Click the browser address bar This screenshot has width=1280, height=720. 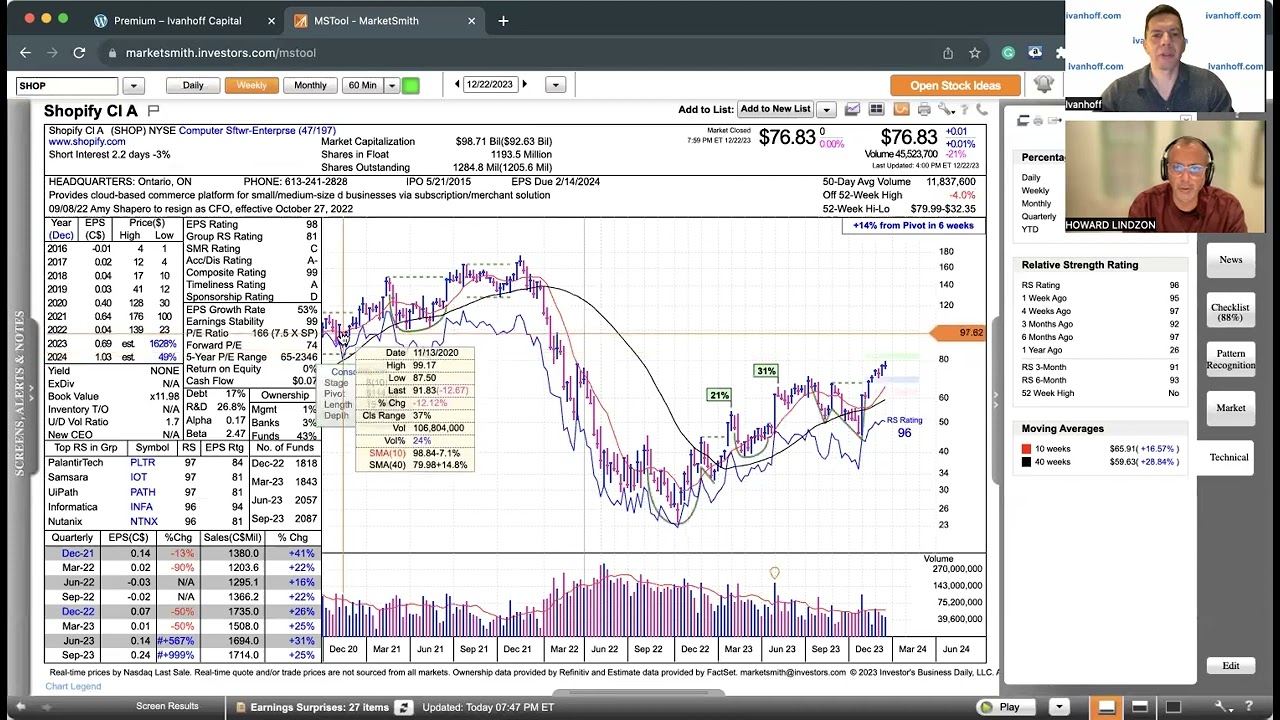(520, 53)
